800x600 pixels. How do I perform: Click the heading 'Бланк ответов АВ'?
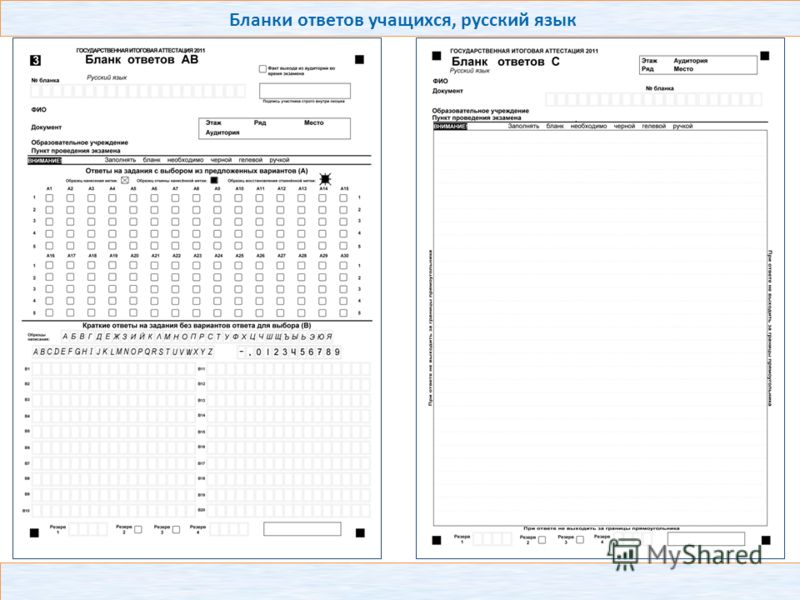coord(141,60)
